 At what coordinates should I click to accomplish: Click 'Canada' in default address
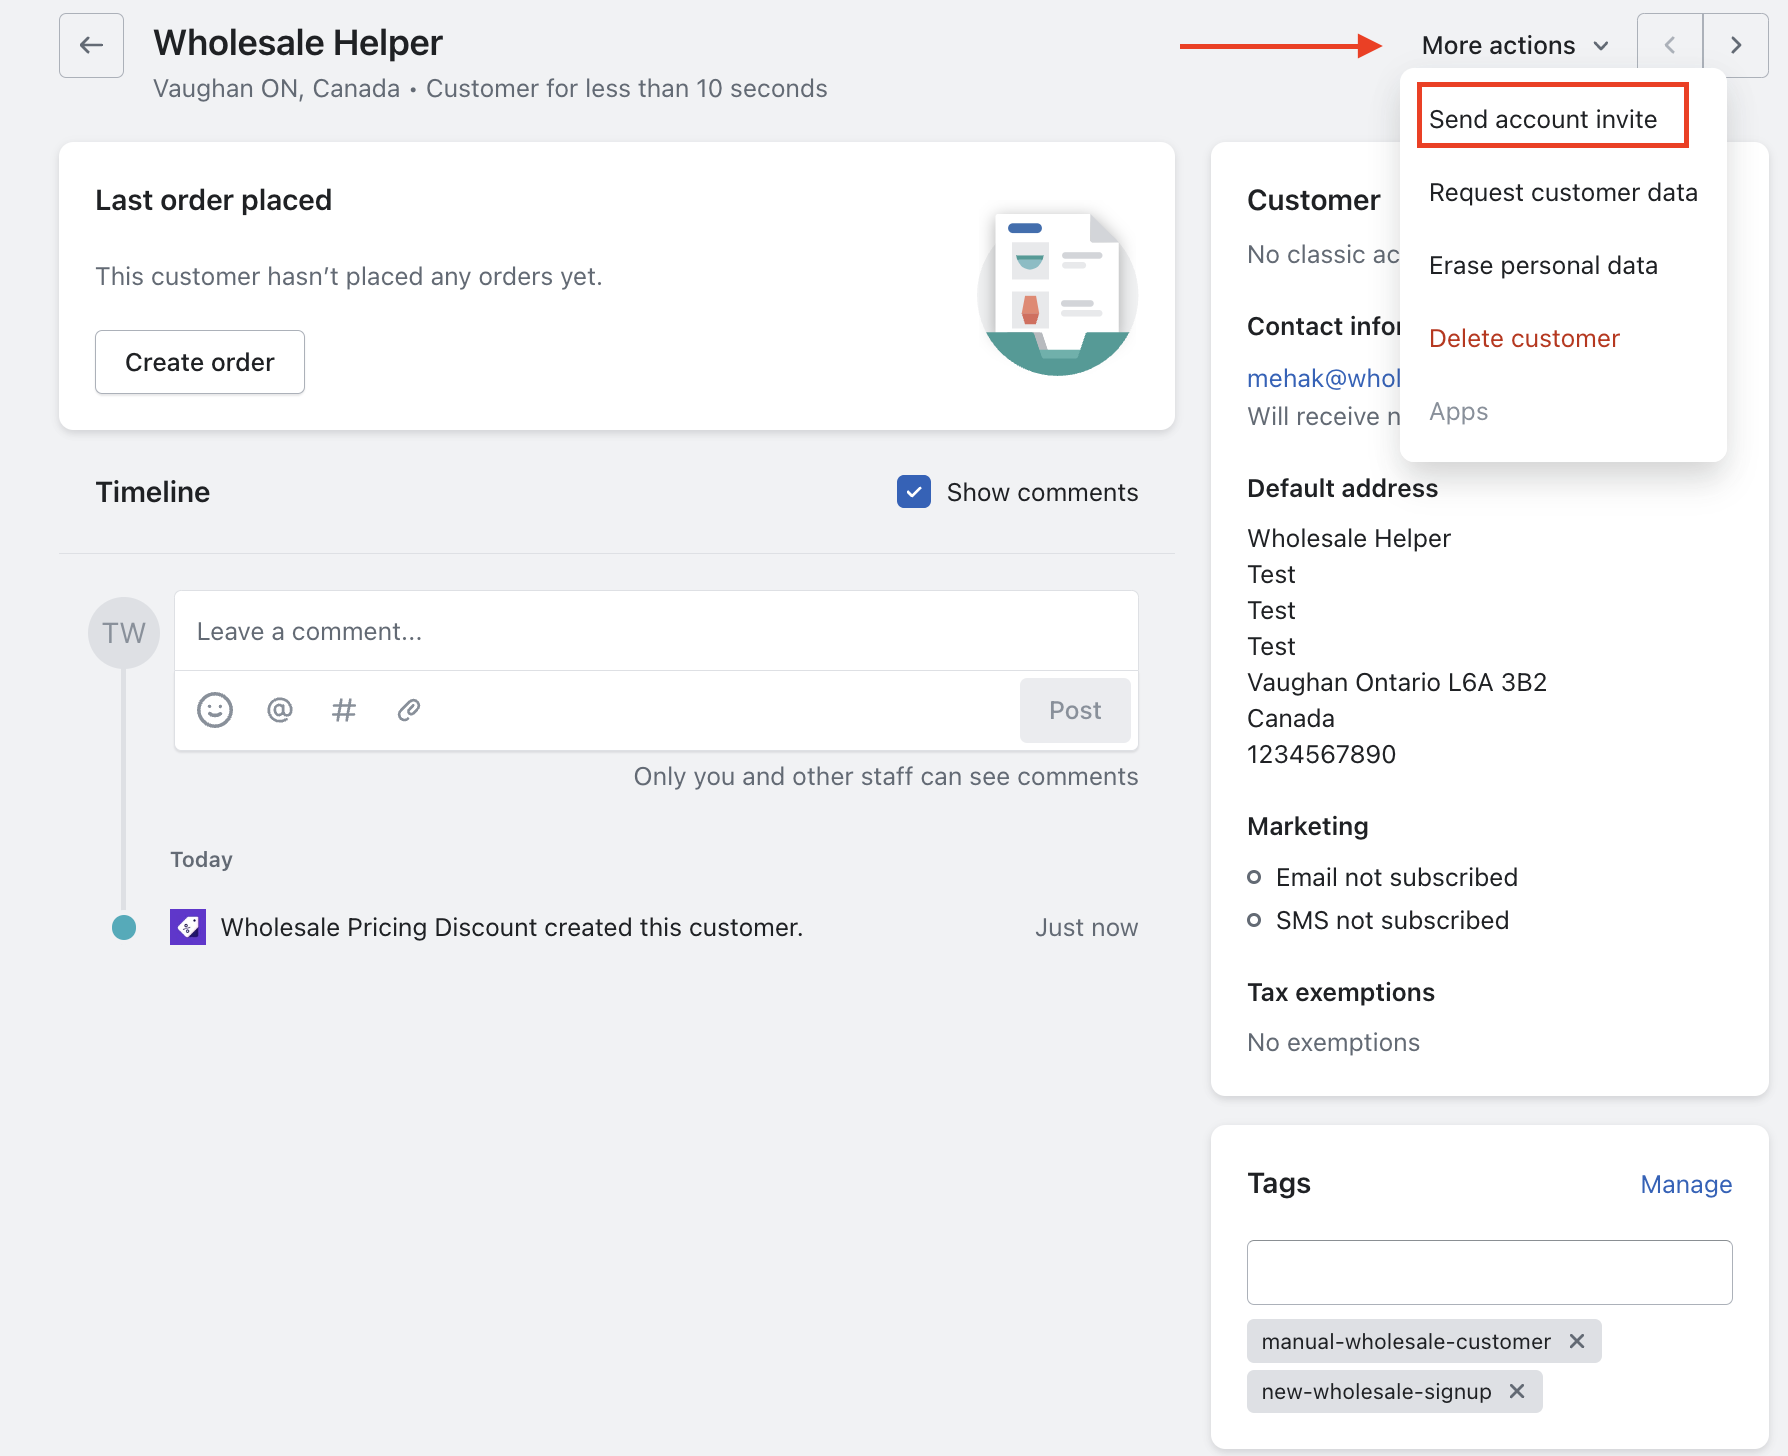[1290, 718]
